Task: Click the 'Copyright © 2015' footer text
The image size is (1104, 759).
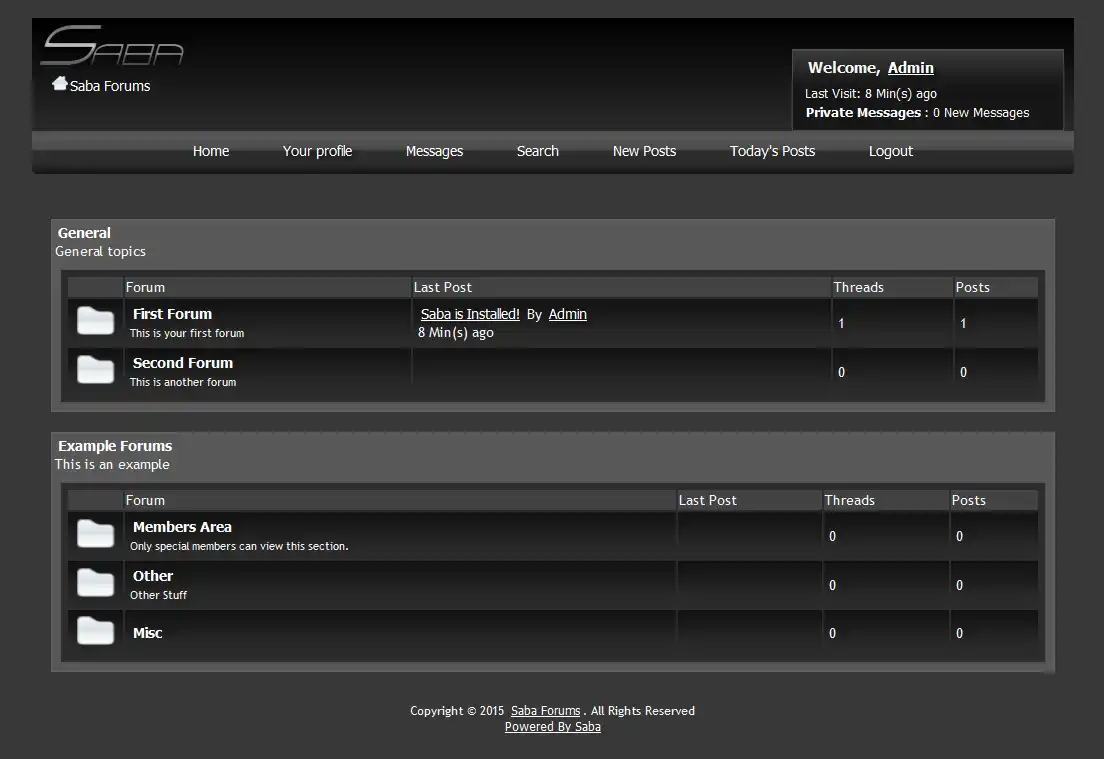Action: tap(457, 710)
